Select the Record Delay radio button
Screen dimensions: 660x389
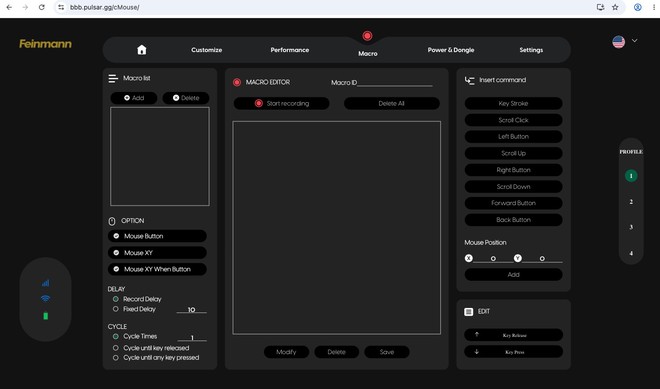click(115, 299)
